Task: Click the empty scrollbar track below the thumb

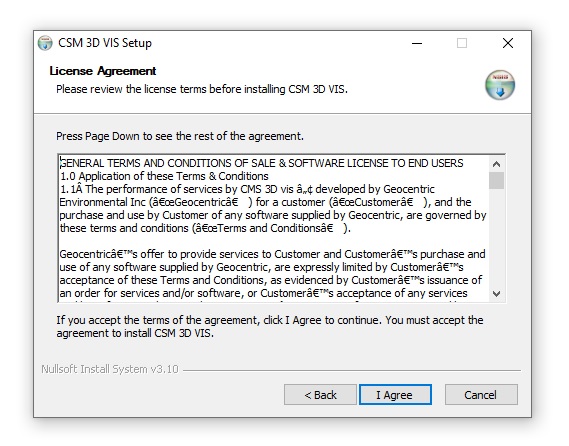Action: [496, 237]
